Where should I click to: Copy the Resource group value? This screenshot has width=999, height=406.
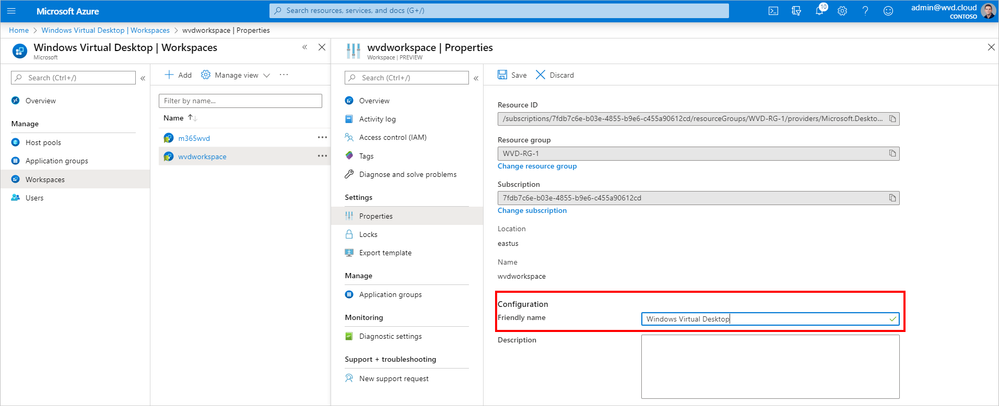[x=893, y=153]
